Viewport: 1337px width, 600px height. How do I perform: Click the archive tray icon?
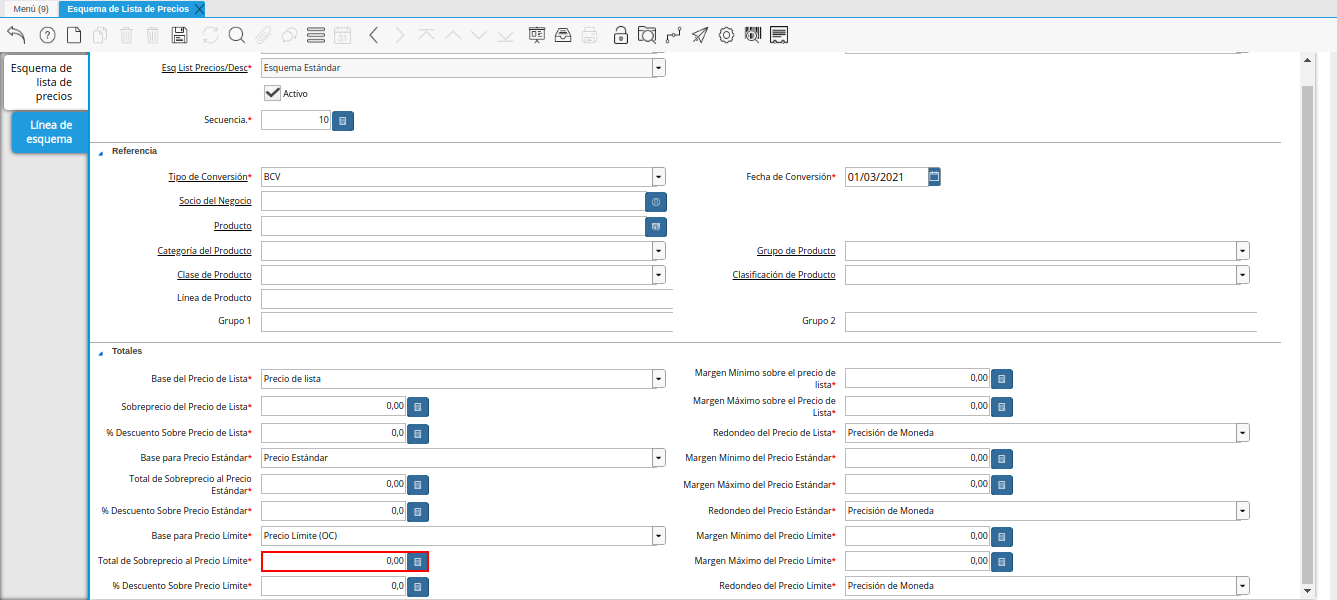click(563, 35)
